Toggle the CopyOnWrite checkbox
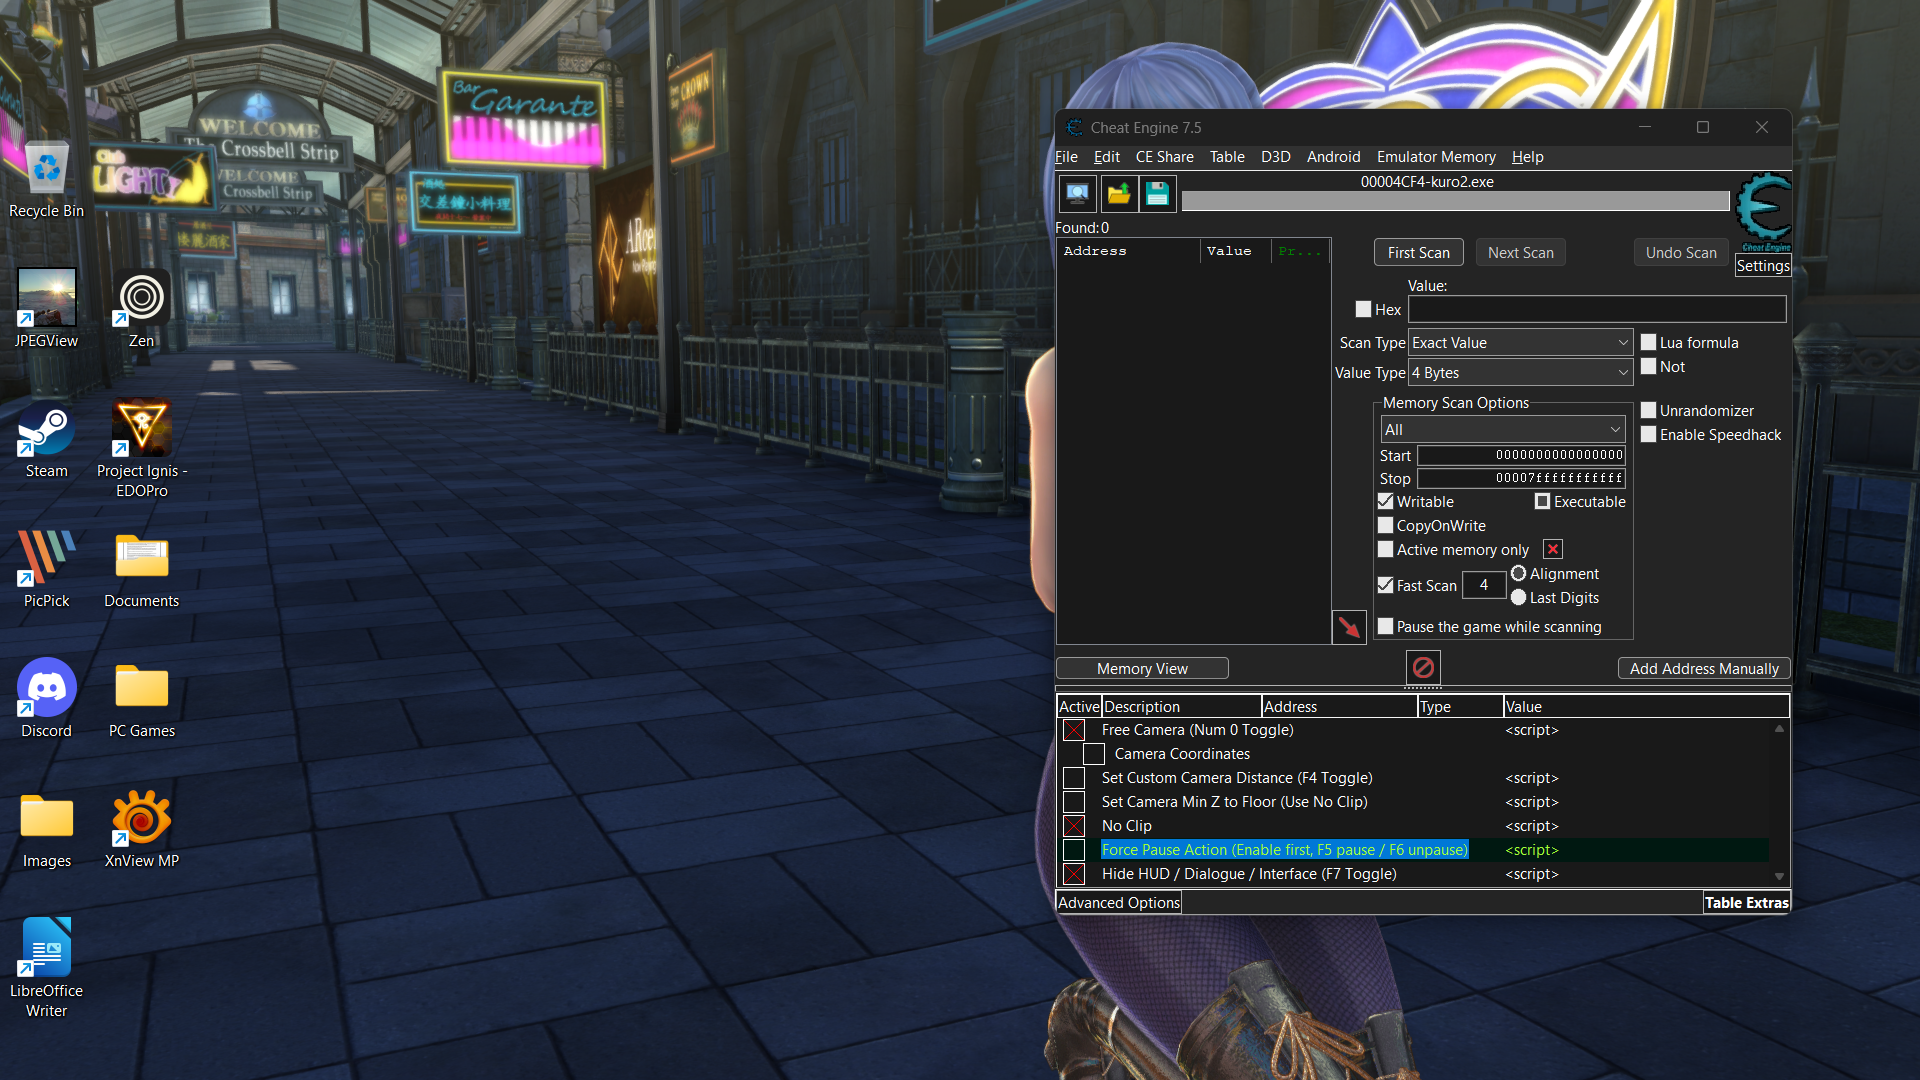The width and height of the screenshot is (1920, 1080). coord(1385,525)
